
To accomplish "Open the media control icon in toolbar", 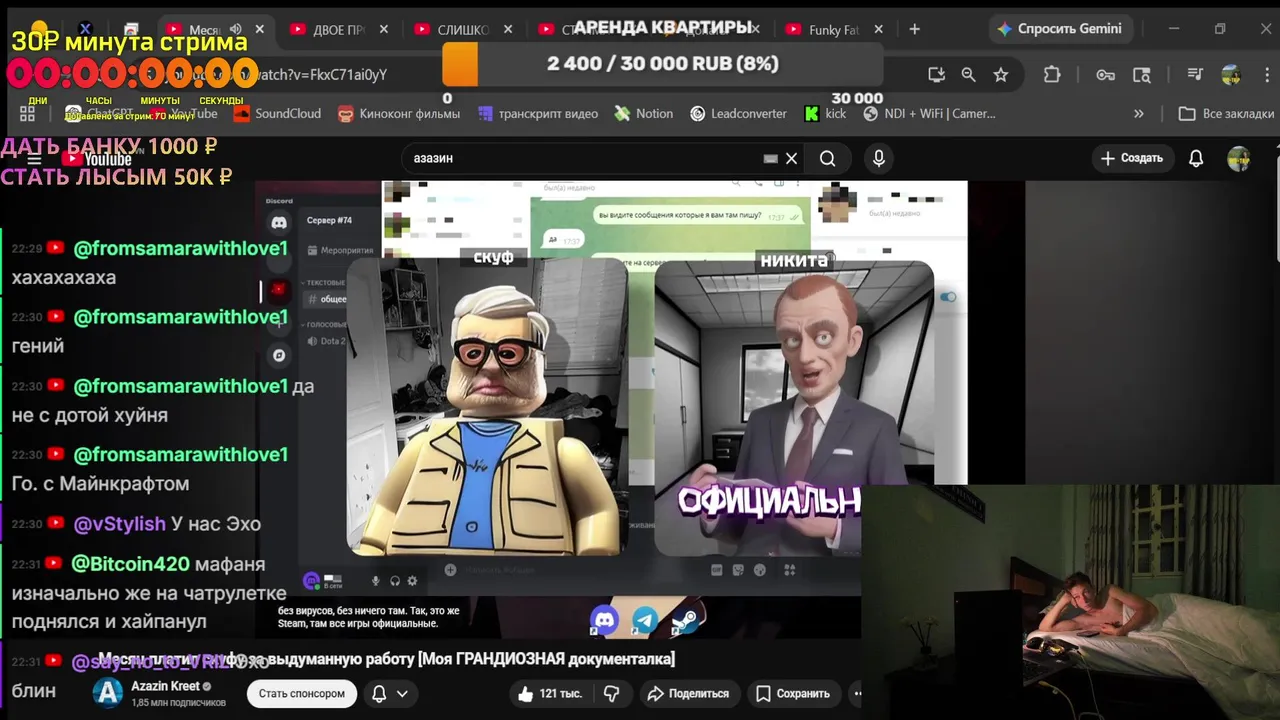I will coord(1195,74).
